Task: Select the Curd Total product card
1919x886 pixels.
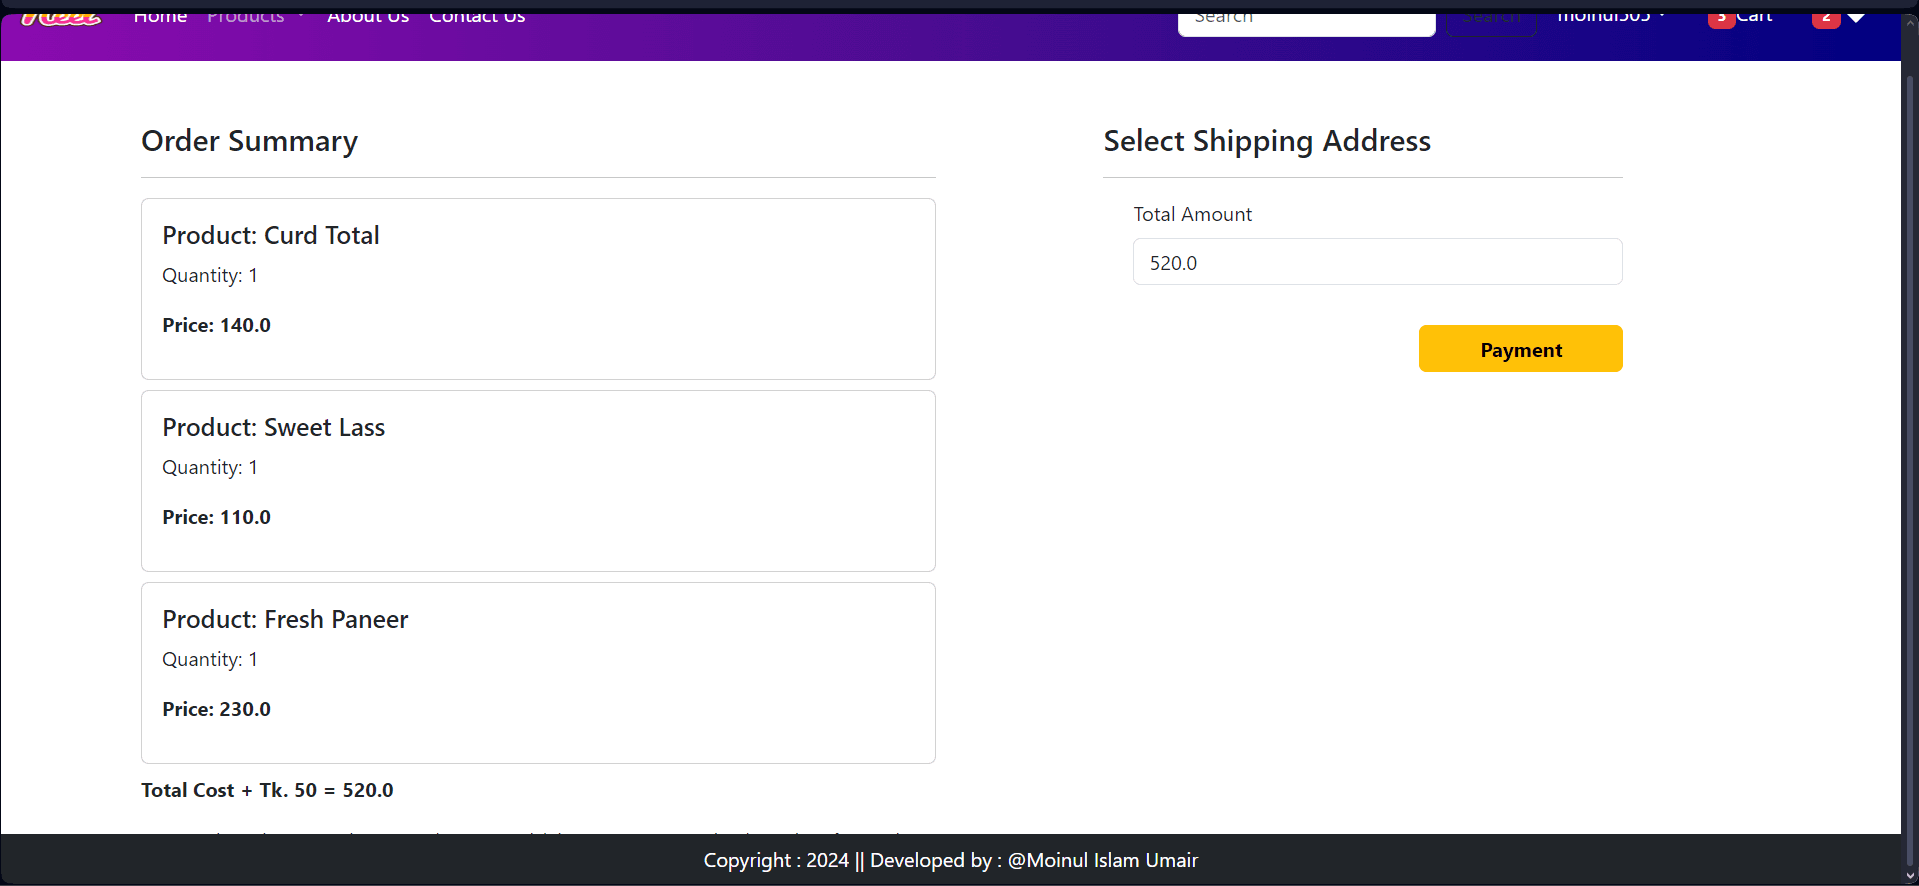Action: [538, 289]
